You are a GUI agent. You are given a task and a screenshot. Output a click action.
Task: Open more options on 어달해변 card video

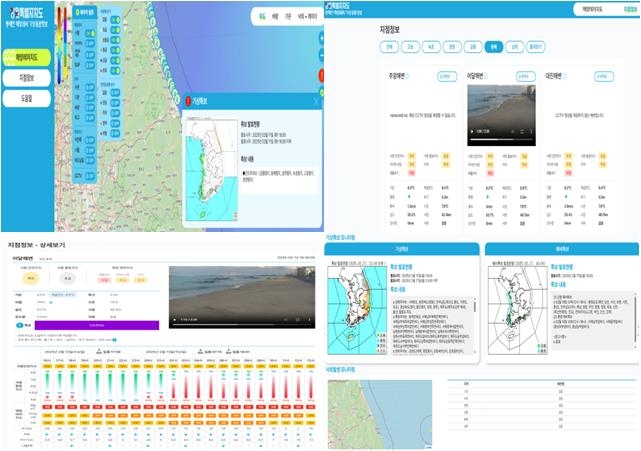pos(530,131)
